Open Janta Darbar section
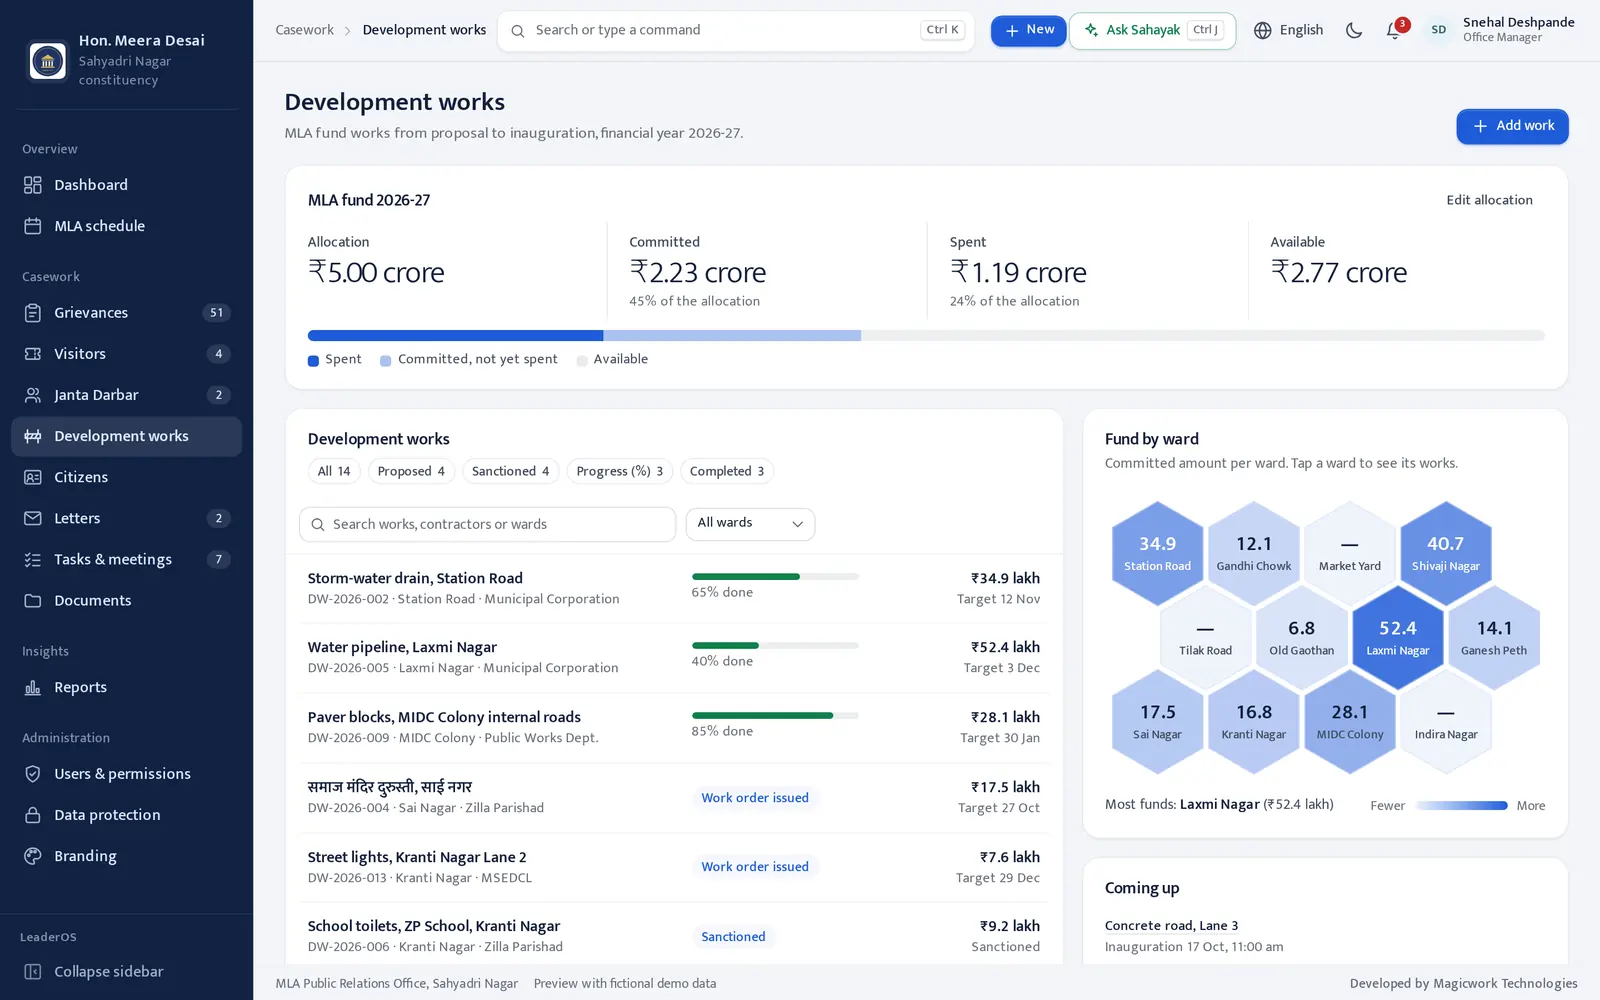Screen dimensions: 1600x1000 click(x=126, y=395)
